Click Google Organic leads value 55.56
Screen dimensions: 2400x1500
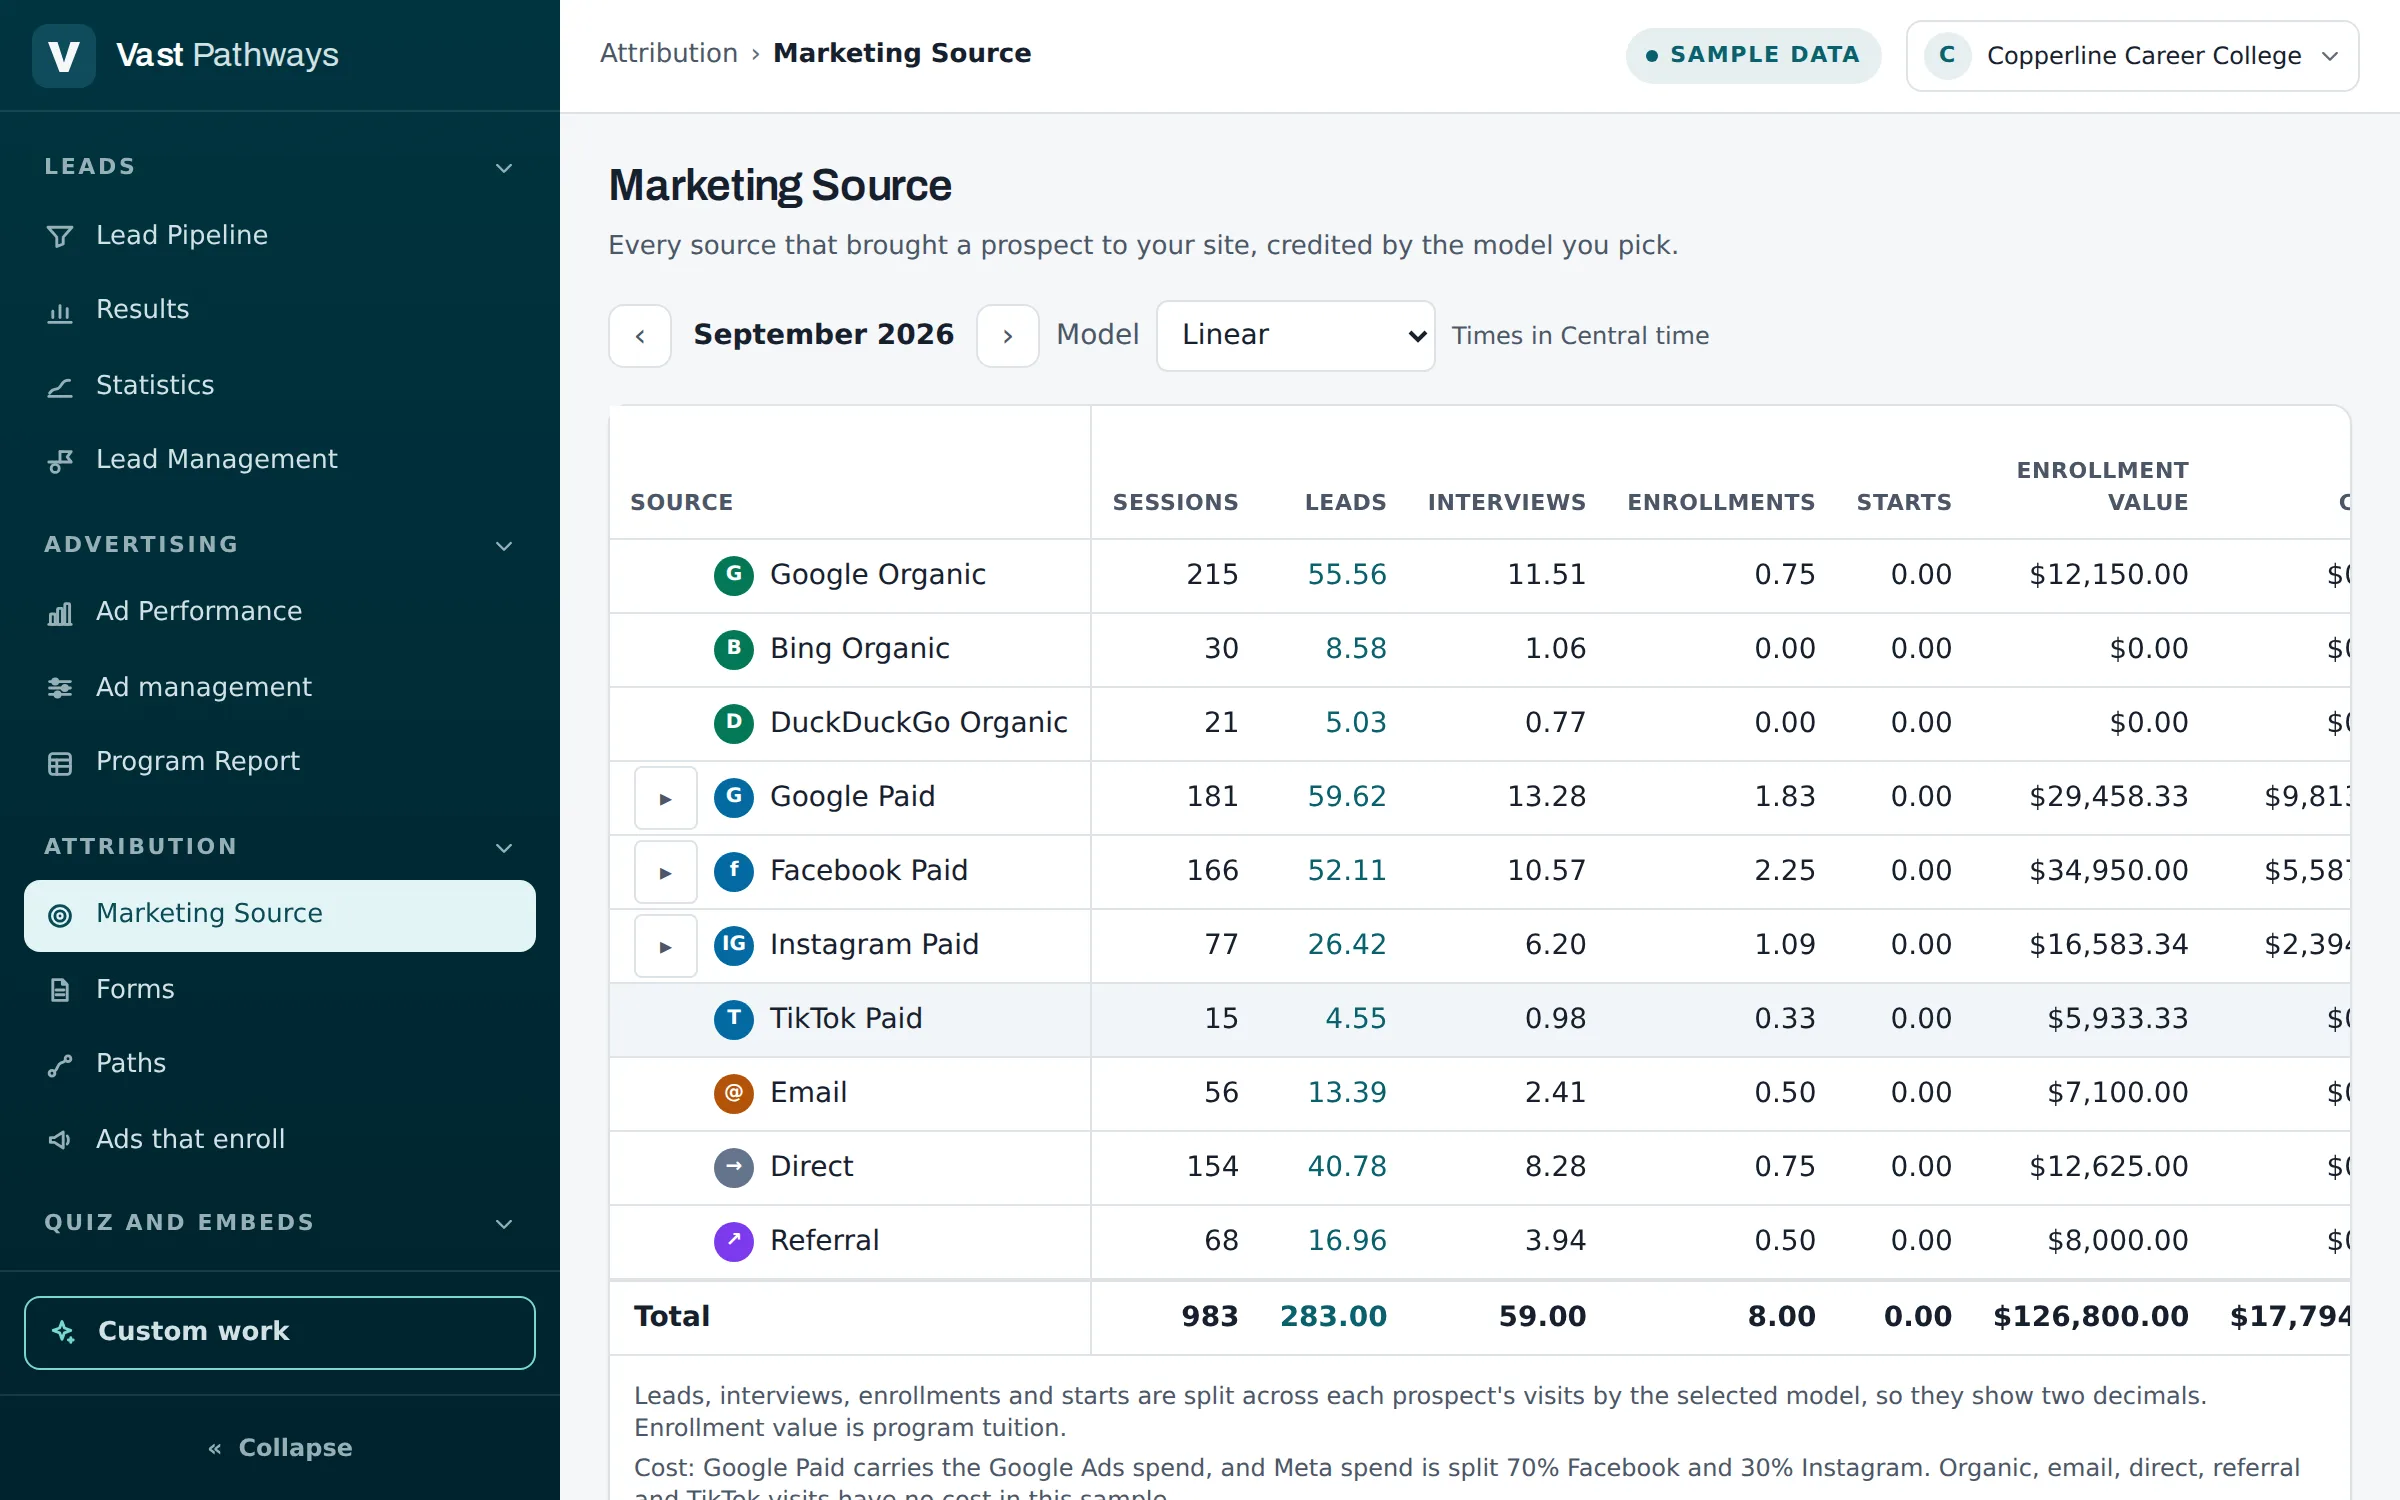pyautogui.click(x=1347, y=575)
